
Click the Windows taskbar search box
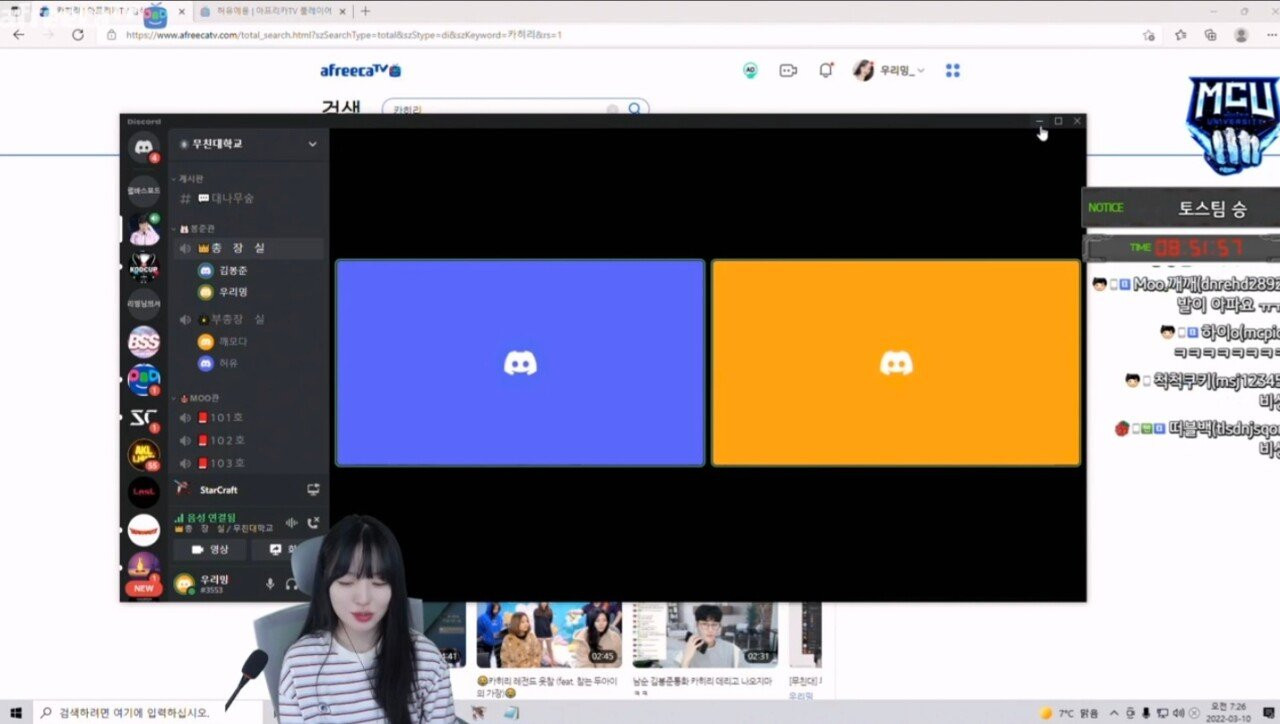tap(147, 712)
